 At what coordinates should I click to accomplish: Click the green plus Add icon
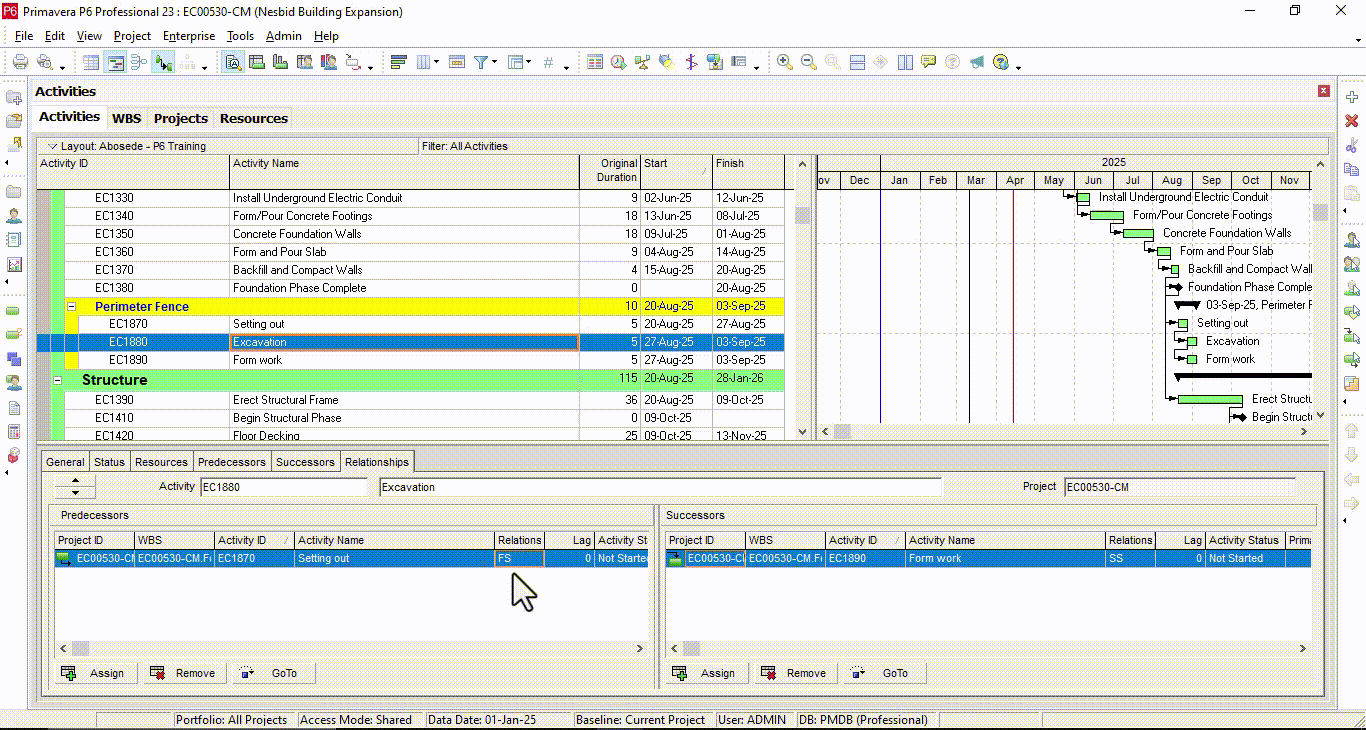1352,97
